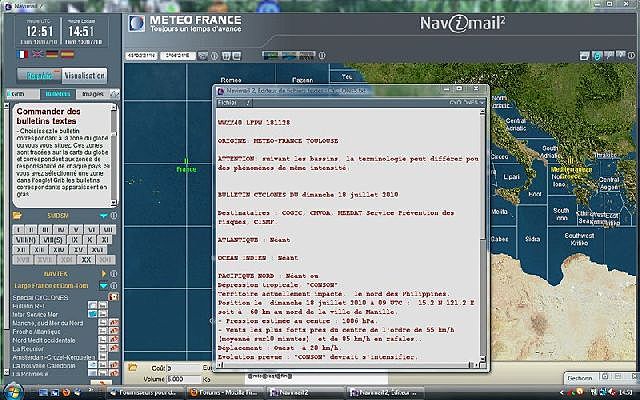
Task: Click the Special CYCLONES bulletin icon
Action: point(114,297)
